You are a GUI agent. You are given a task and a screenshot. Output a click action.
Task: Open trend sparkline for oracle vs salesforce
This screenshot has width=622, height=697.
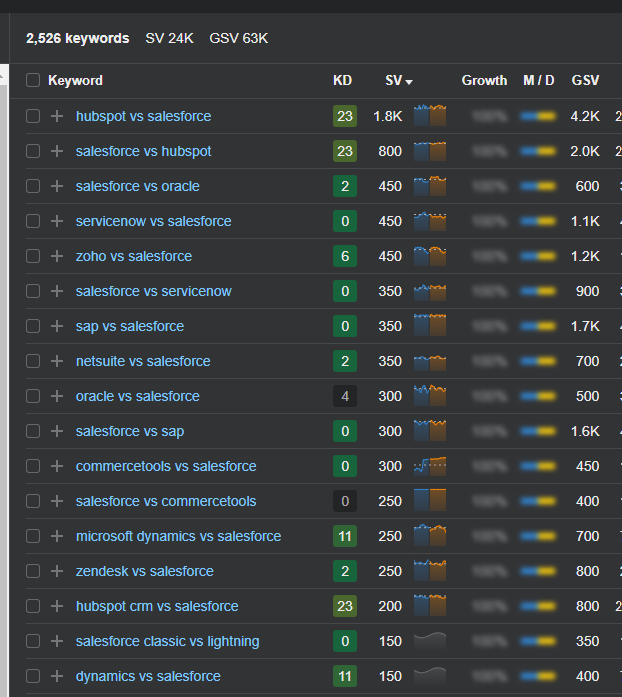[x=430, y=395]
